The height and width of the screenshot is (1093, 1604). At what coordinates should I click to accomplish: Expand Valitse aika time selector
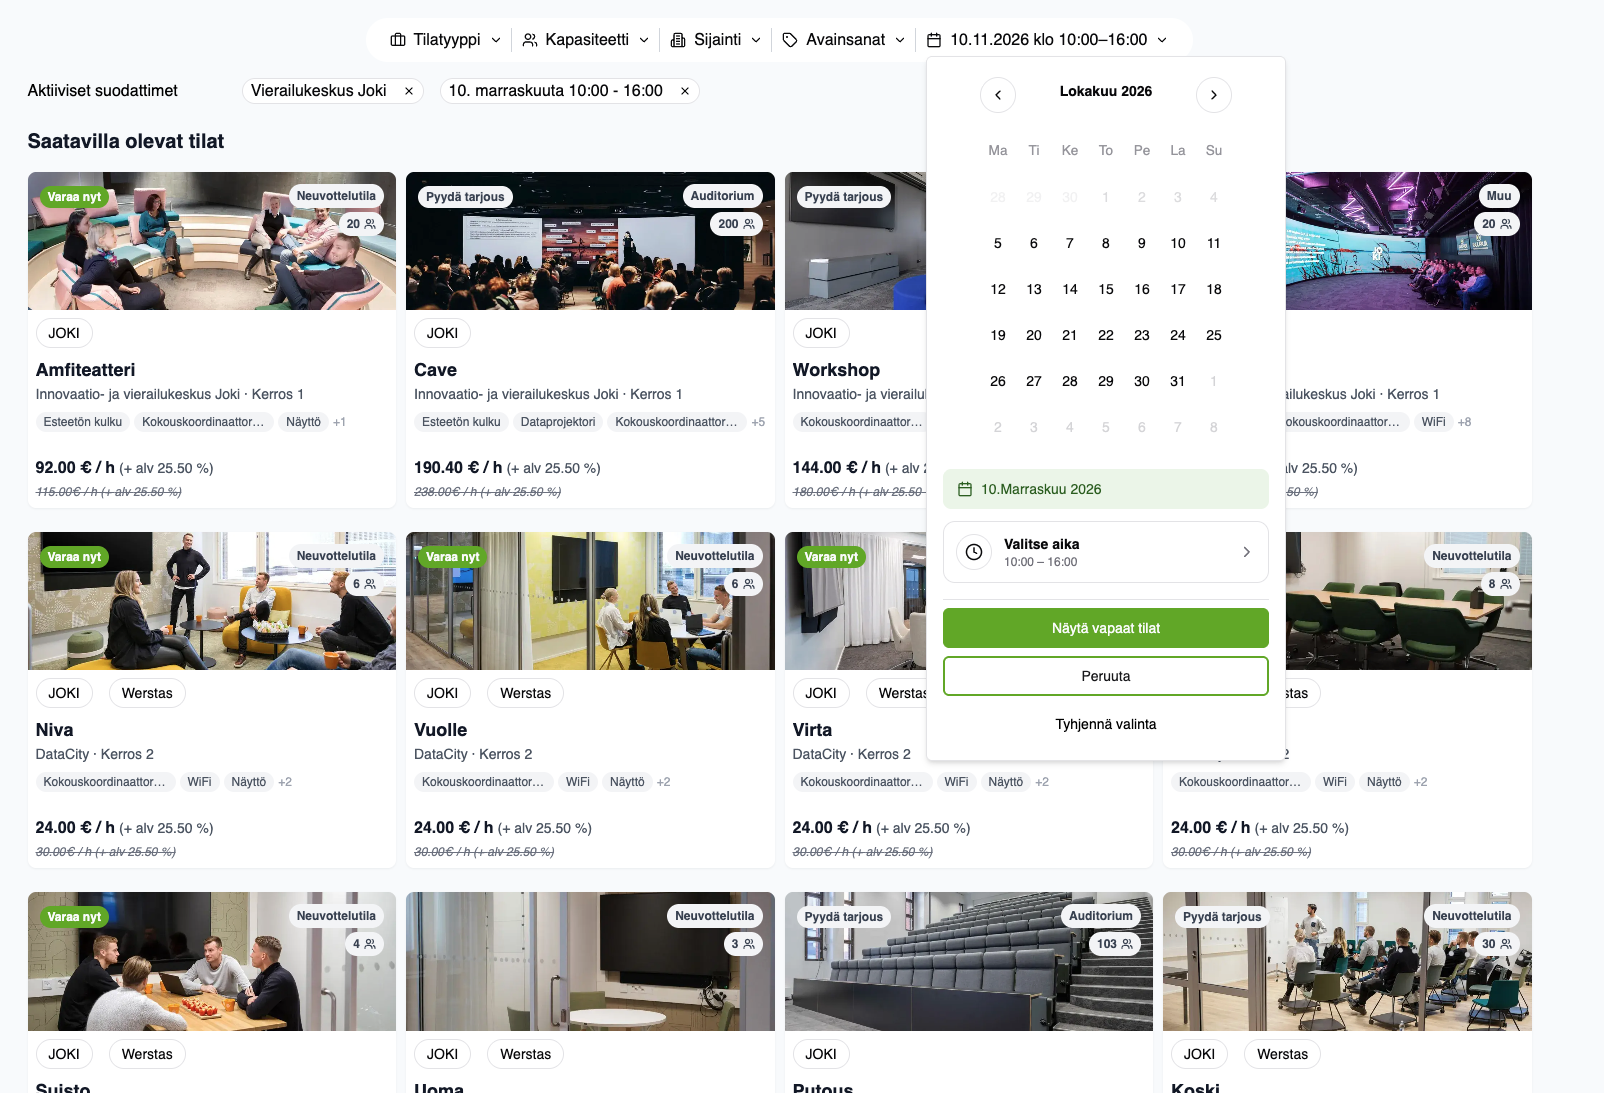click(x=1106, y=552)
